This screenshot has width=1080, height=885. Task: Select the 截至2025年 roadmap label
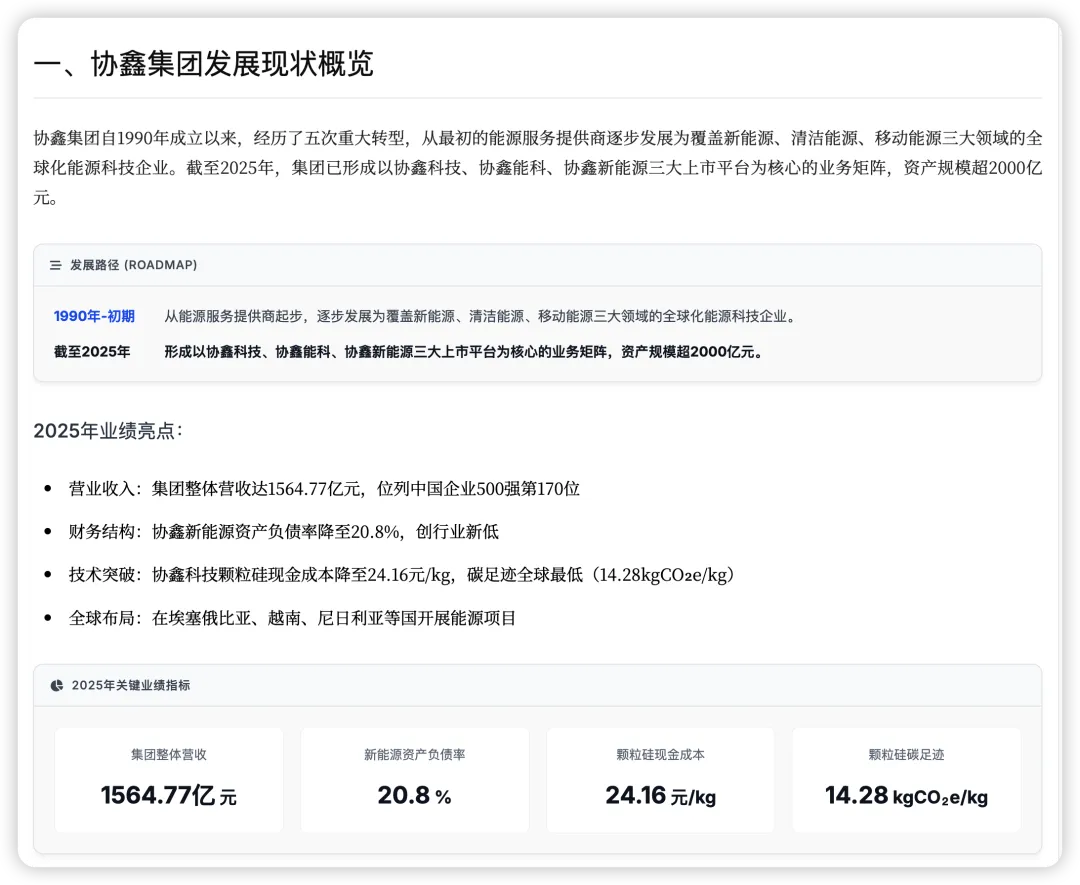tap(92, 352)
